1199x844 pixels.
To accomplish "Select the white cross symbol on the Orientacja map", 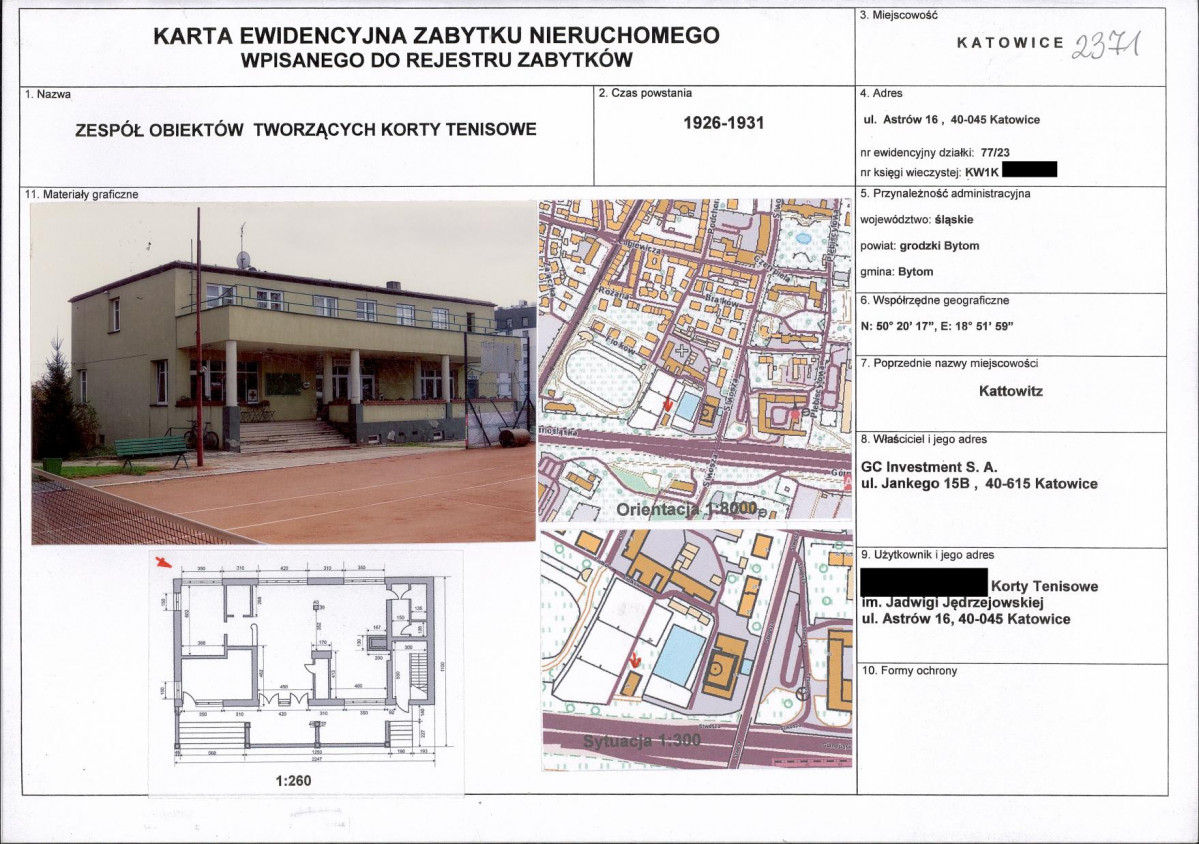I will tap(682, 352).
